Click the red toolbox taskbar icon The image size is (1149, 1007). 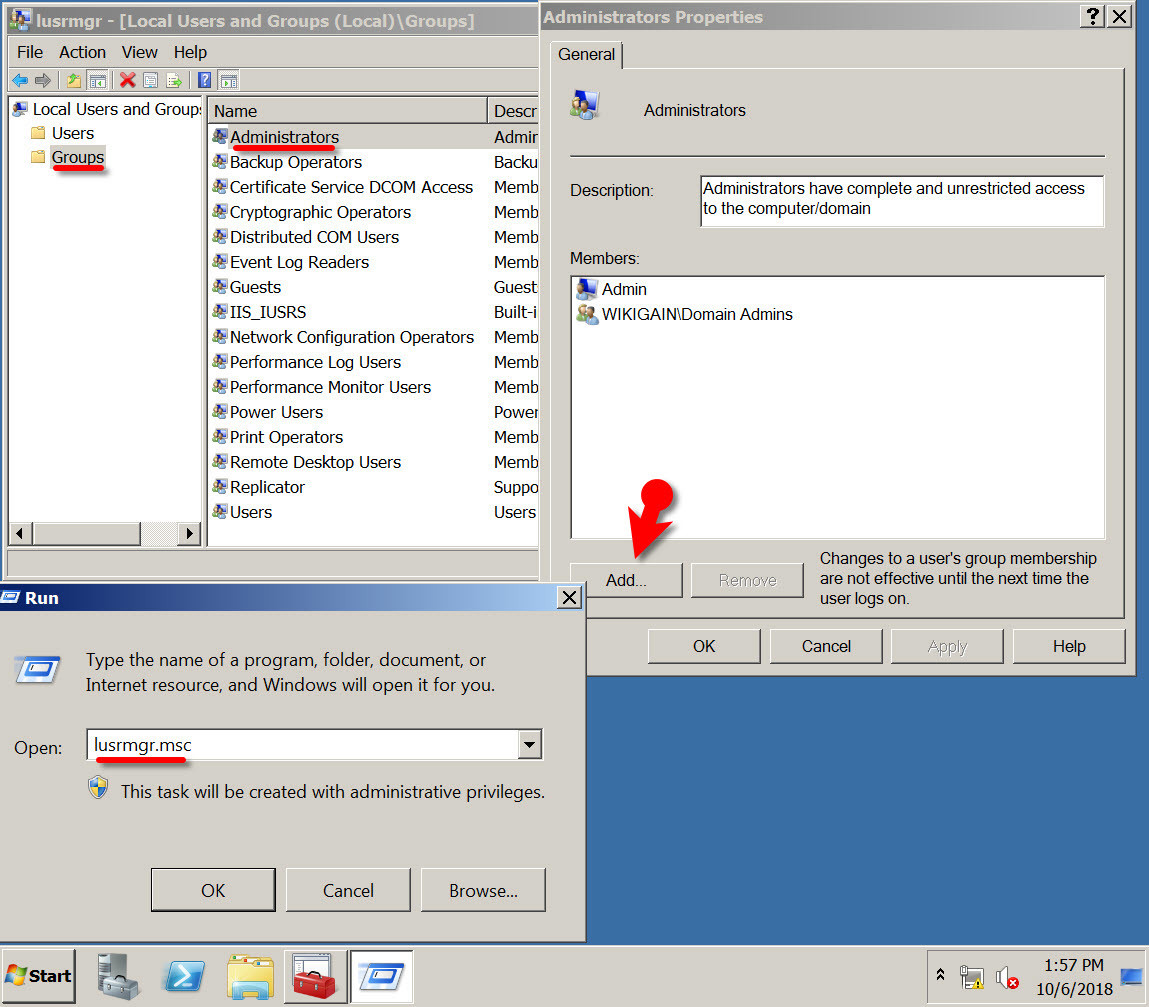click(x=315, y=976)
